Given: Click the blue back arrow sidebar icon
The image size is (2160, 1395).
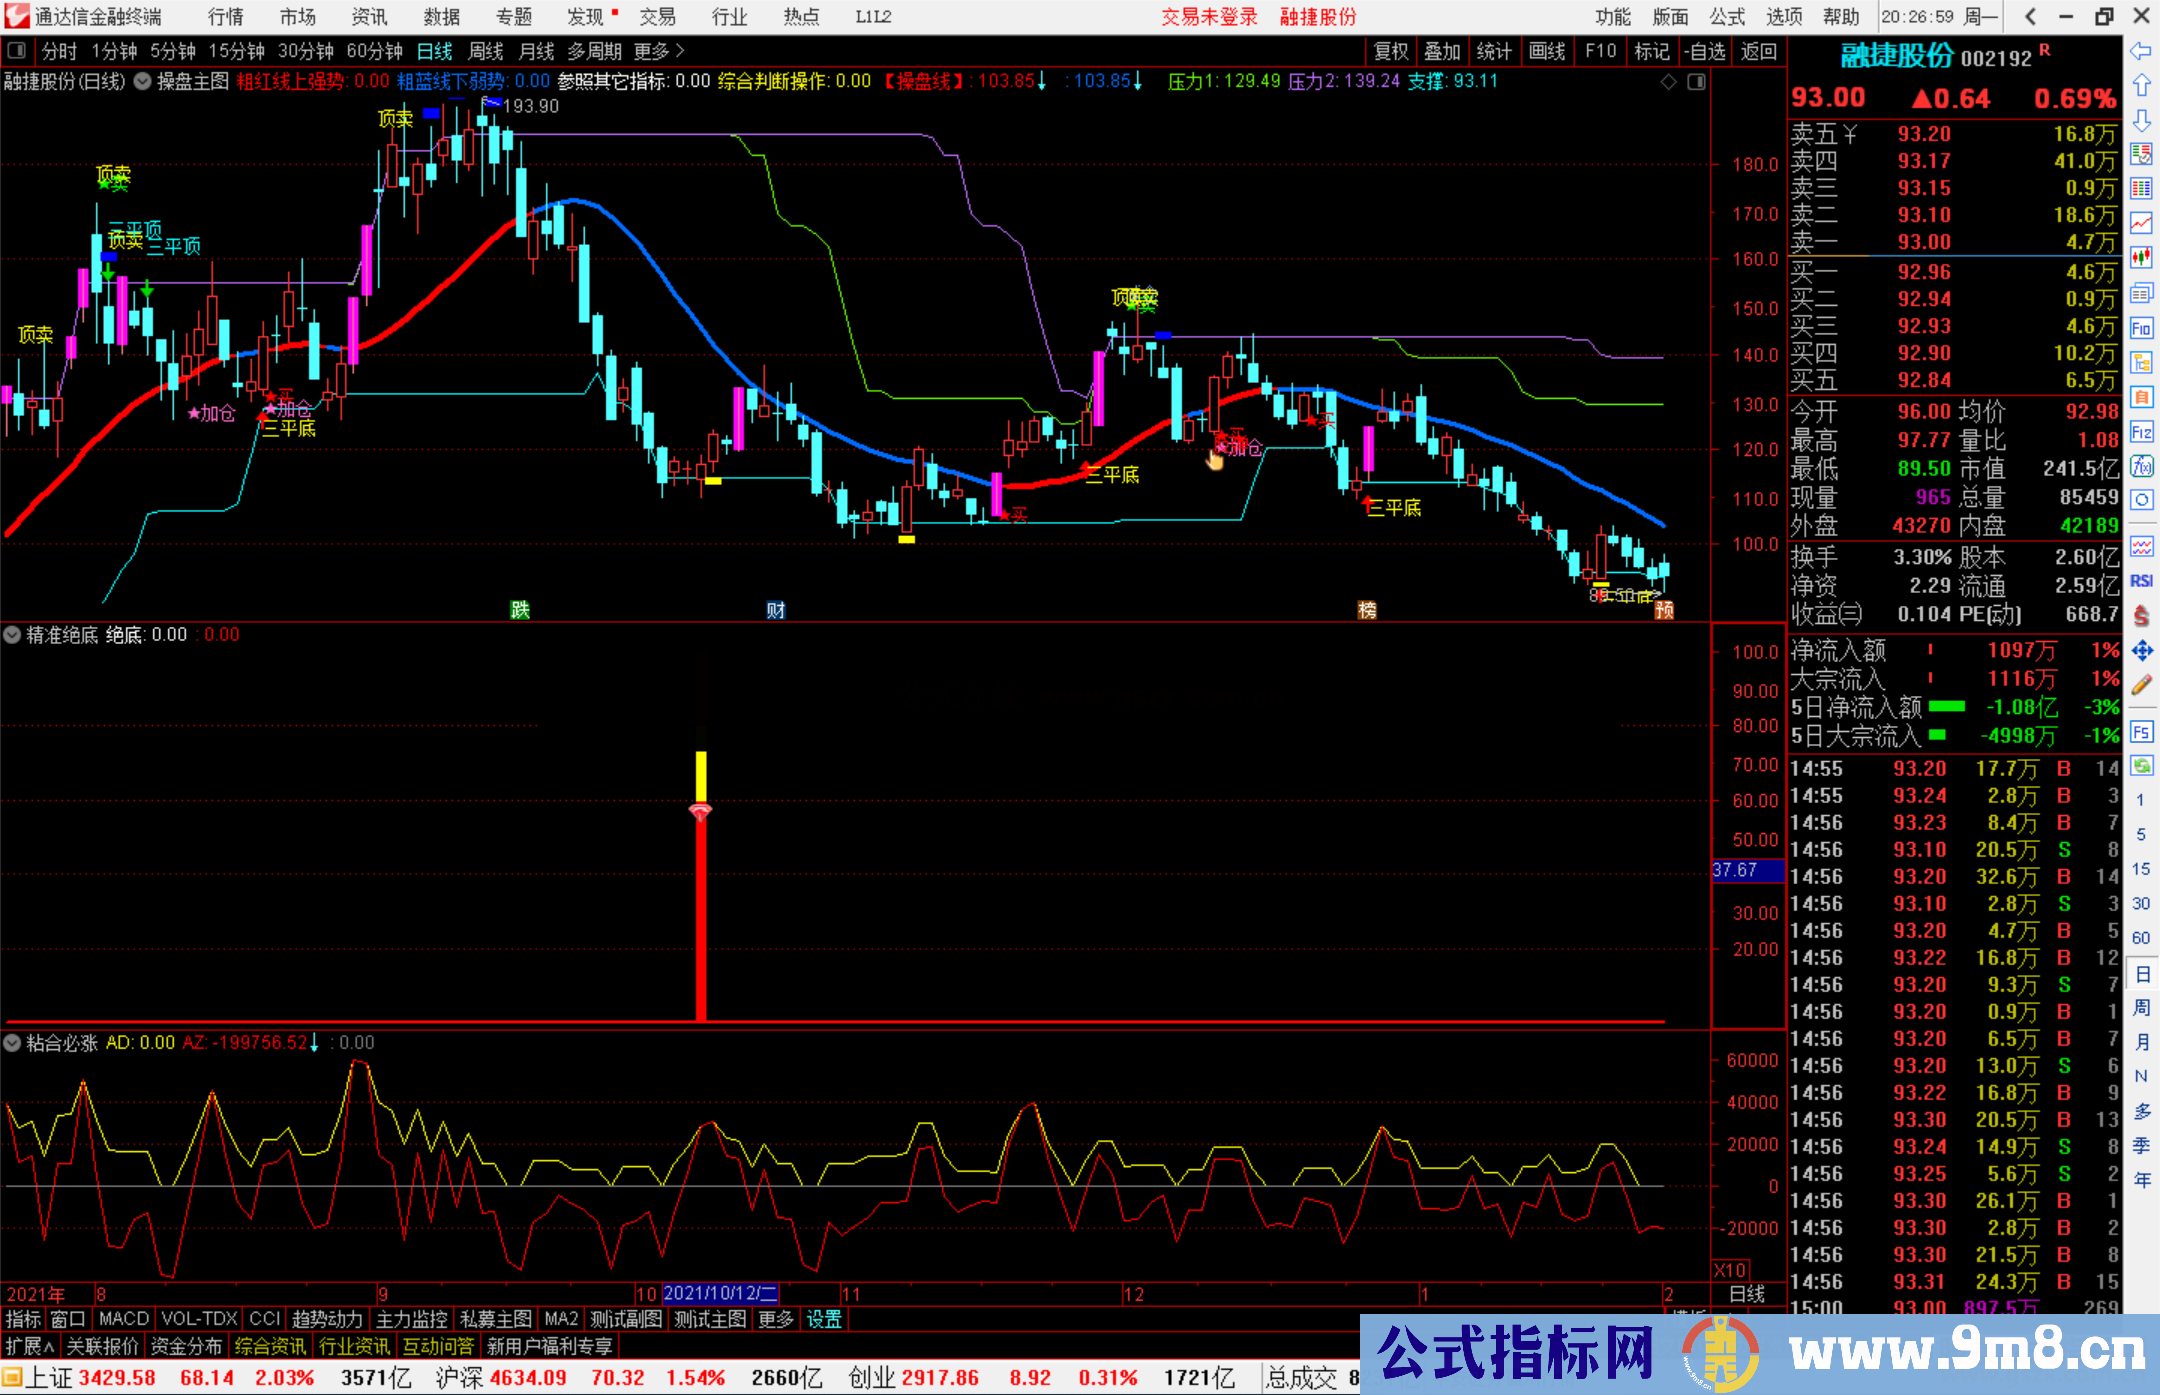Looking at the screenshot, I should (x=2141, y=51).
